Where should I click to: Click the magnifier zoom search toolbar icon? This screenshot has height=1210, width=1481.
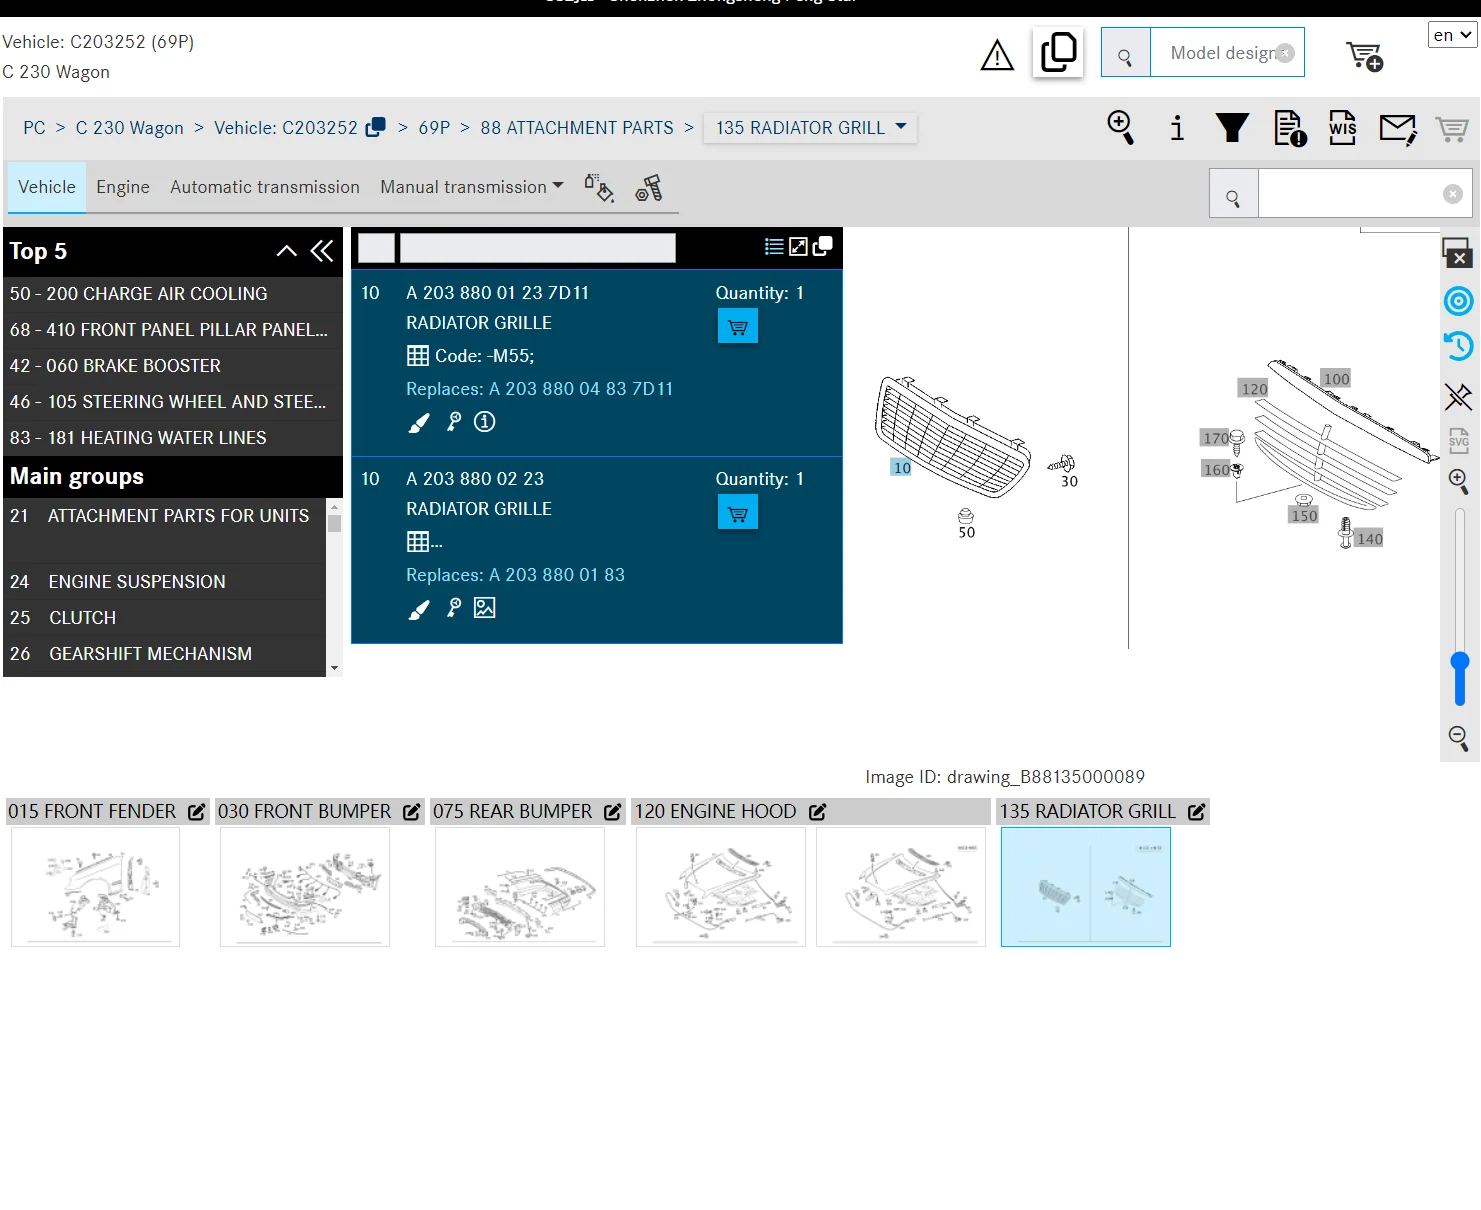point(1121,128)
